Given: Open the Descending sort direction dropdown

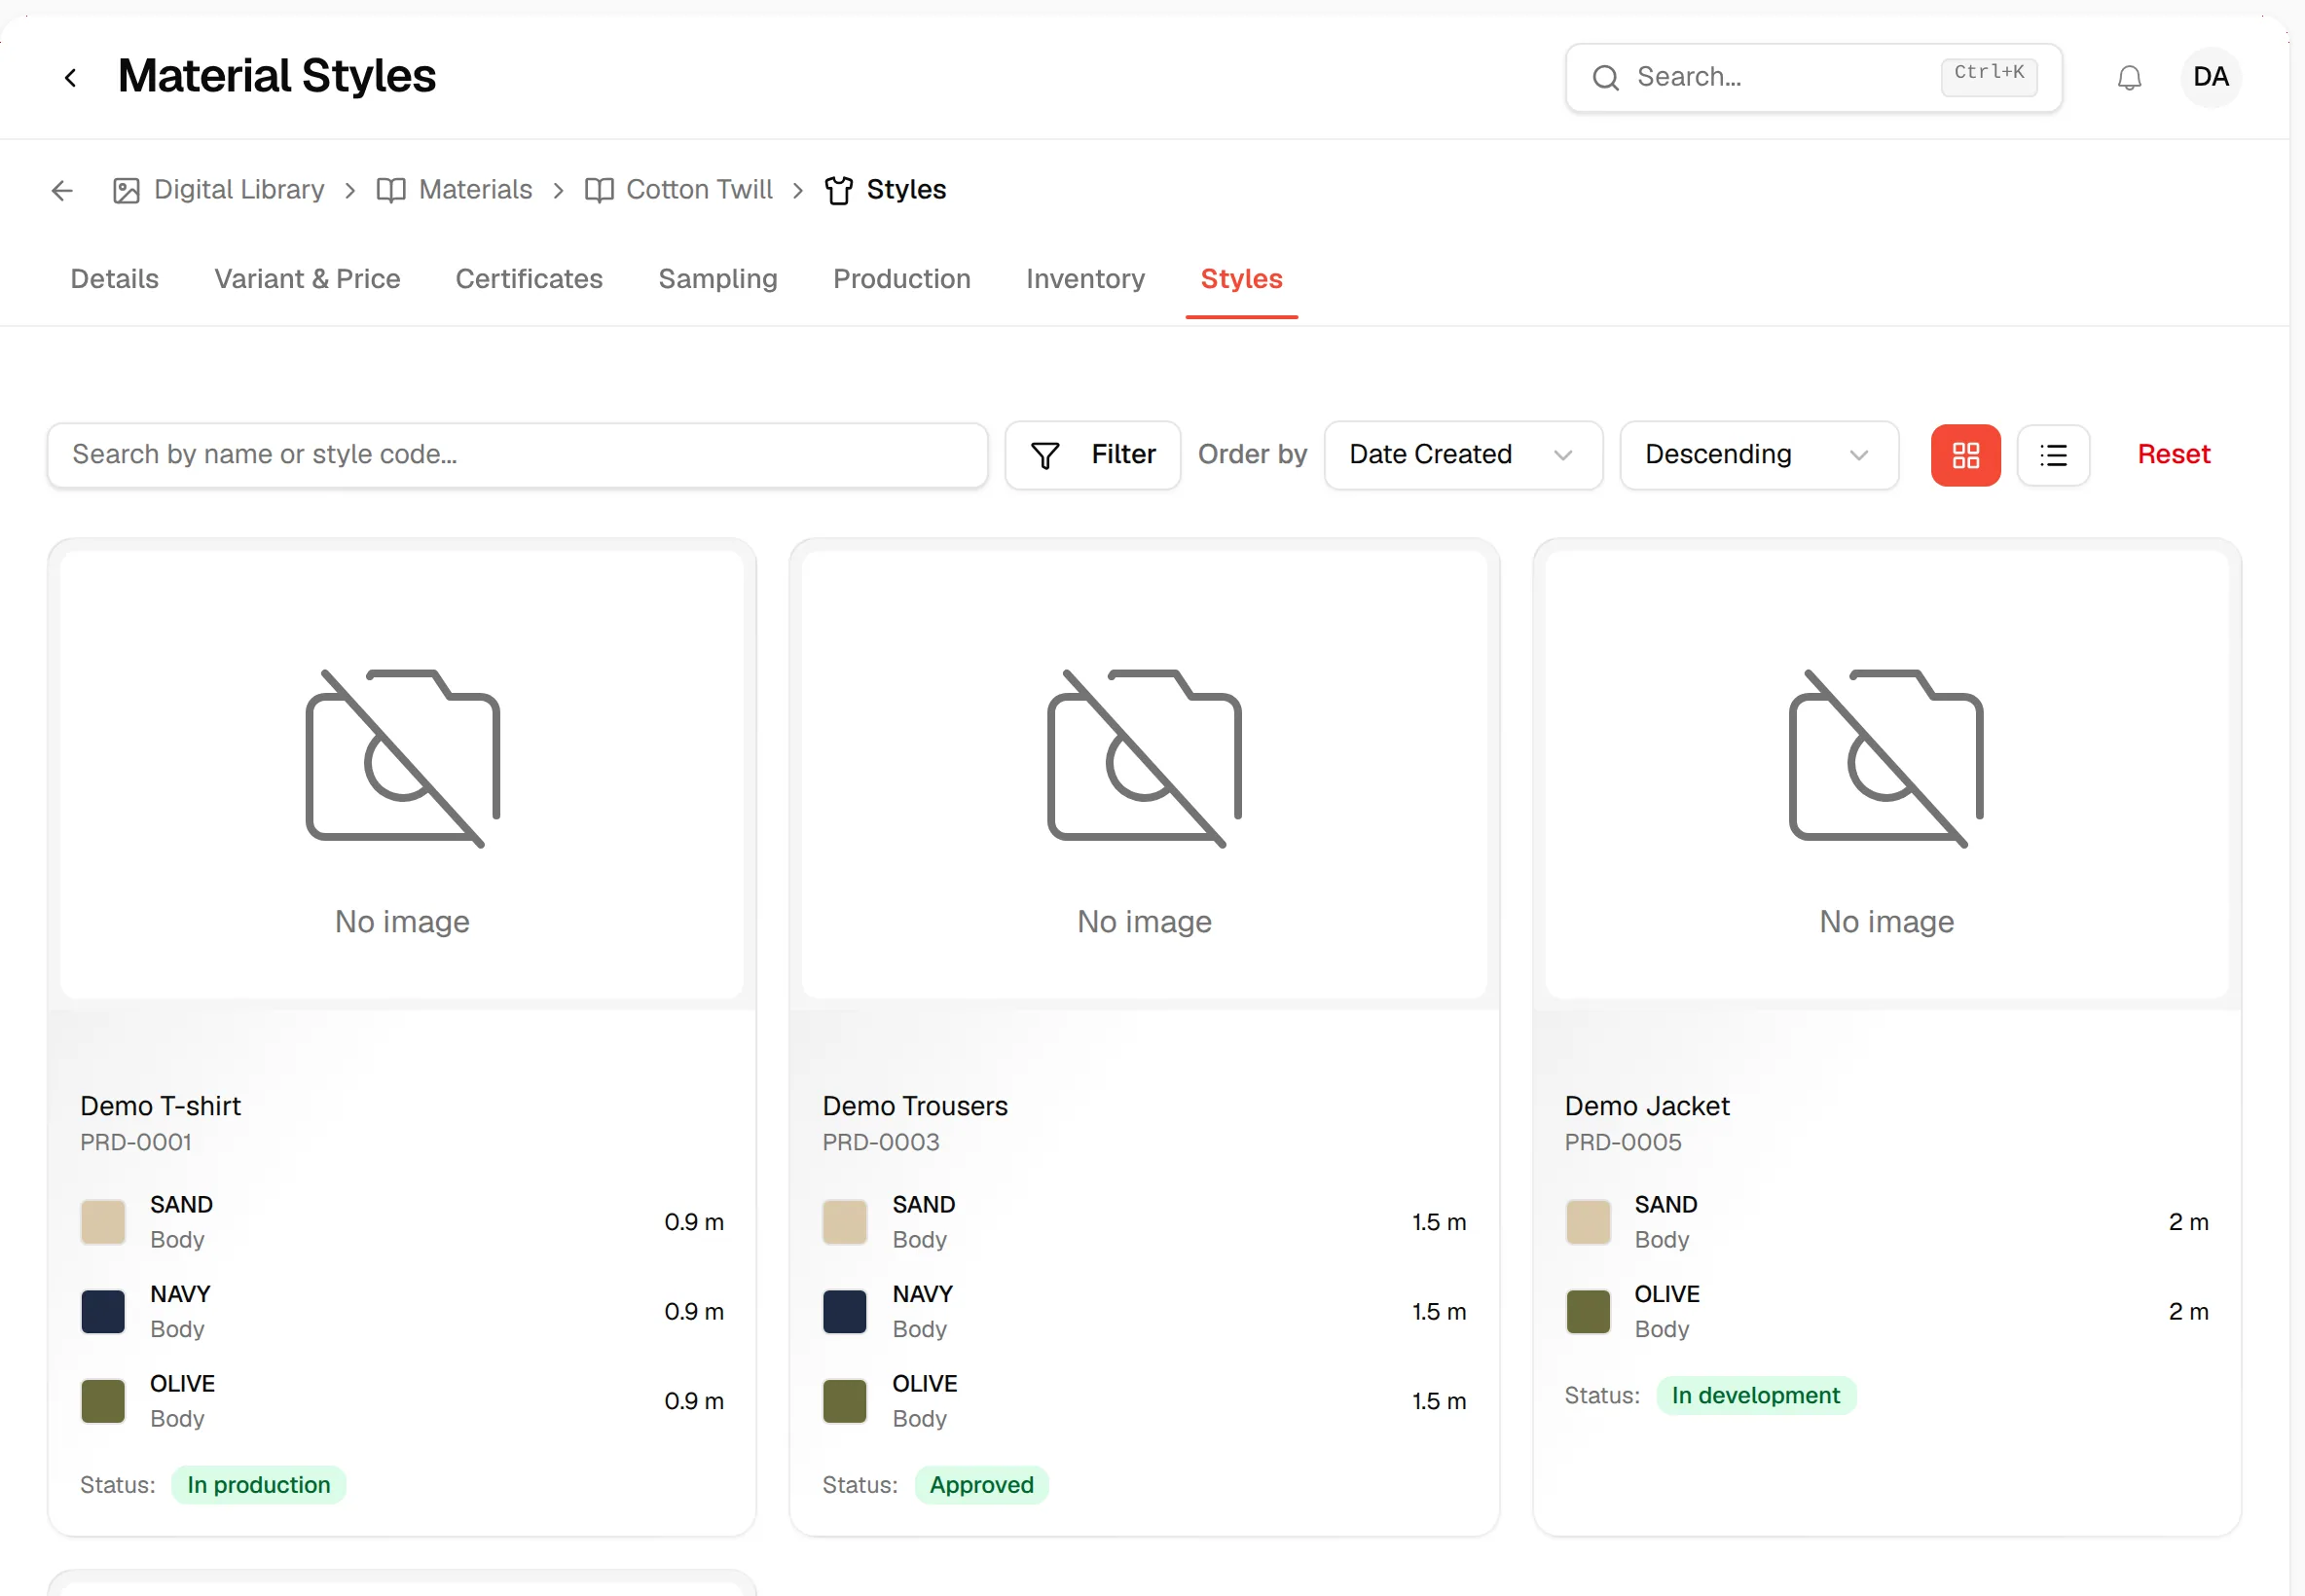Looking at the screenshot, I should coord(1759,455).
